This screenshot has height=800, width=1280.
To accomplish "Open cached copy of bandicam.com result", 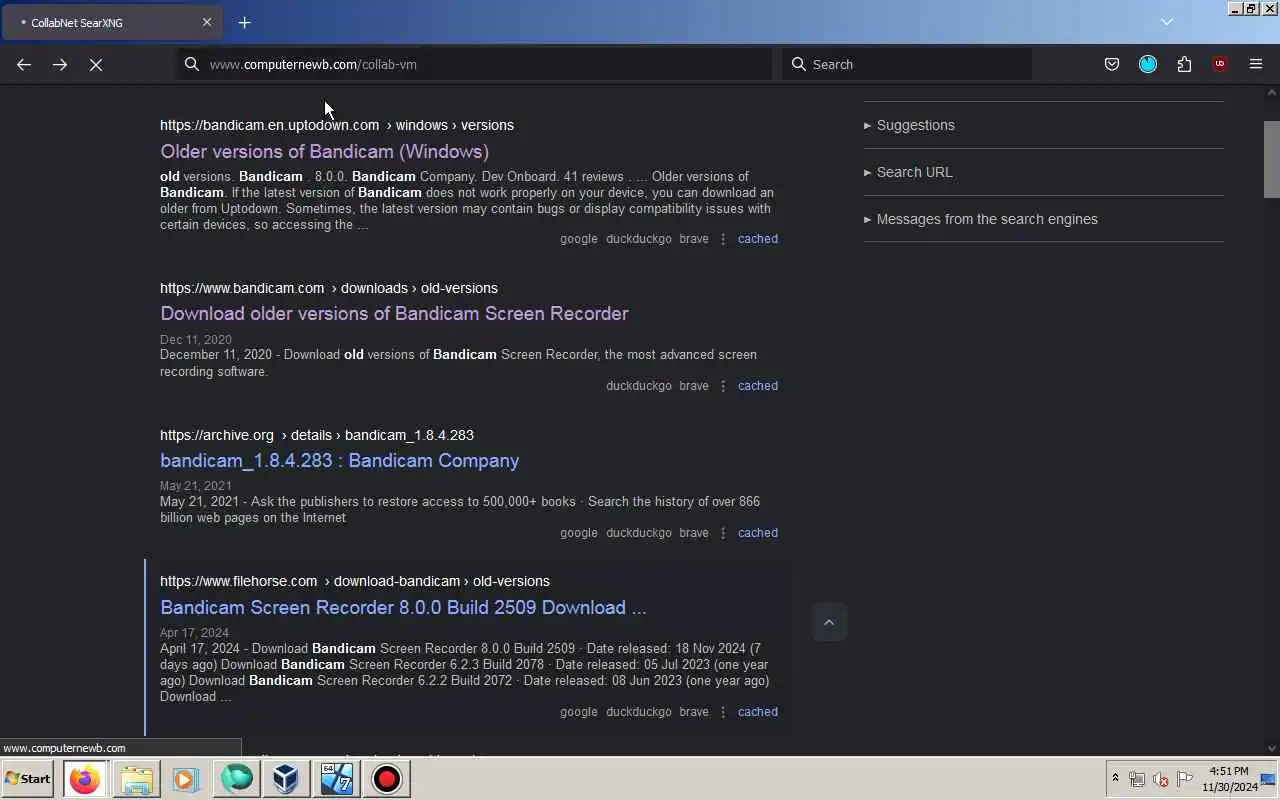I will tap(757, 386).
